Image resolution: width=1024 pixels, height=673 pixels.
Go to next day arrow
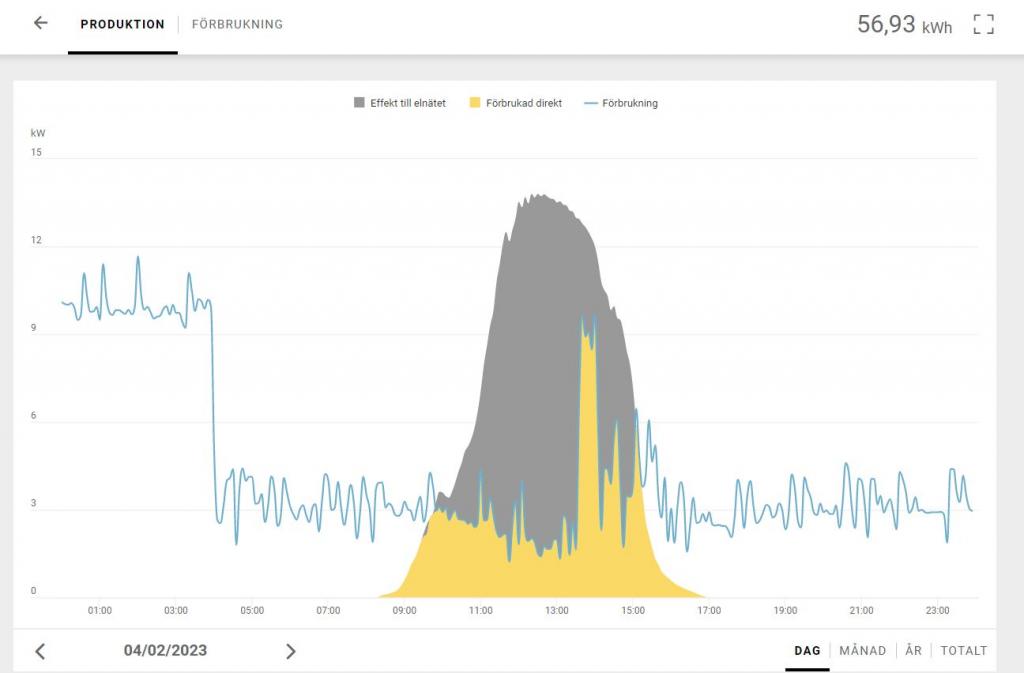pyautogui.click(x=291, y=651)
